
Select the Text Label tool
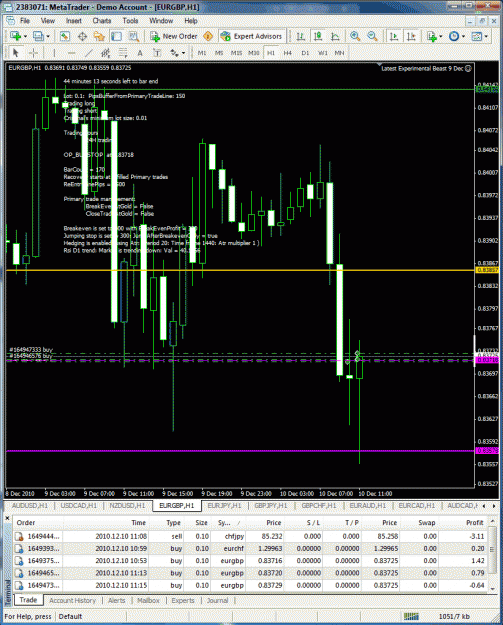[x=157, y=53]
